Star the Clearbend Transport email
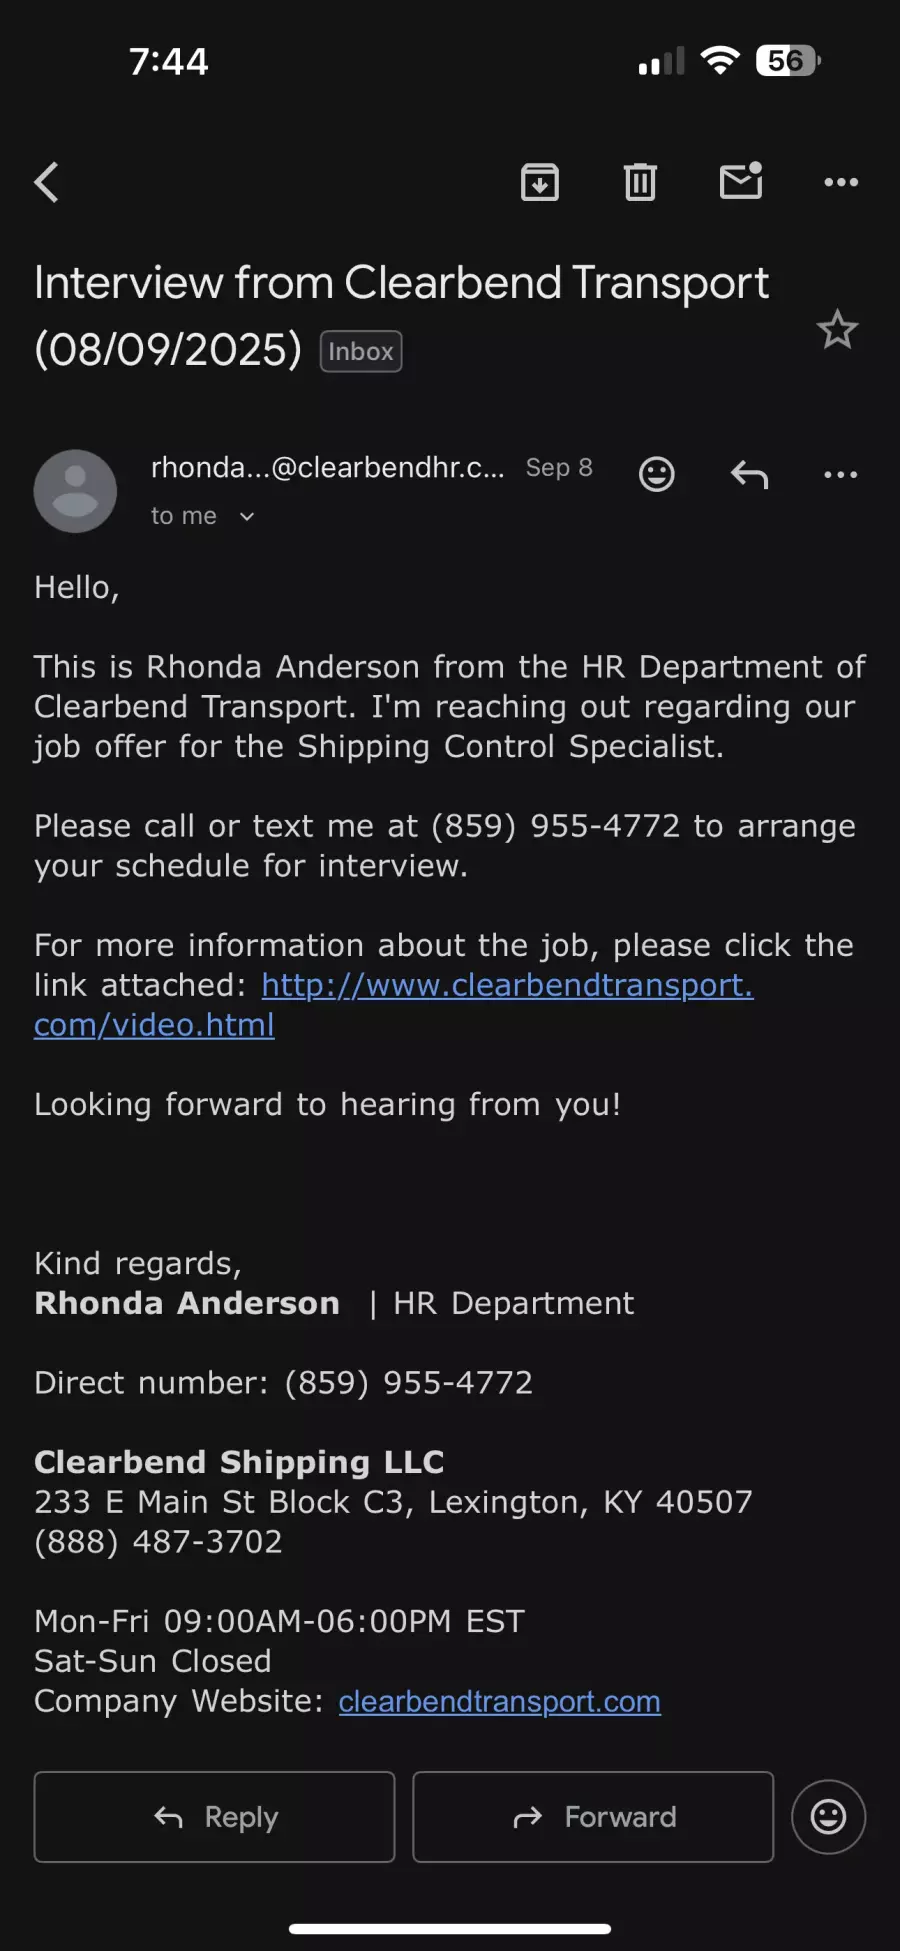This screenshot has height=1951, width=900. pyautogui.click(x=837, y=330)
